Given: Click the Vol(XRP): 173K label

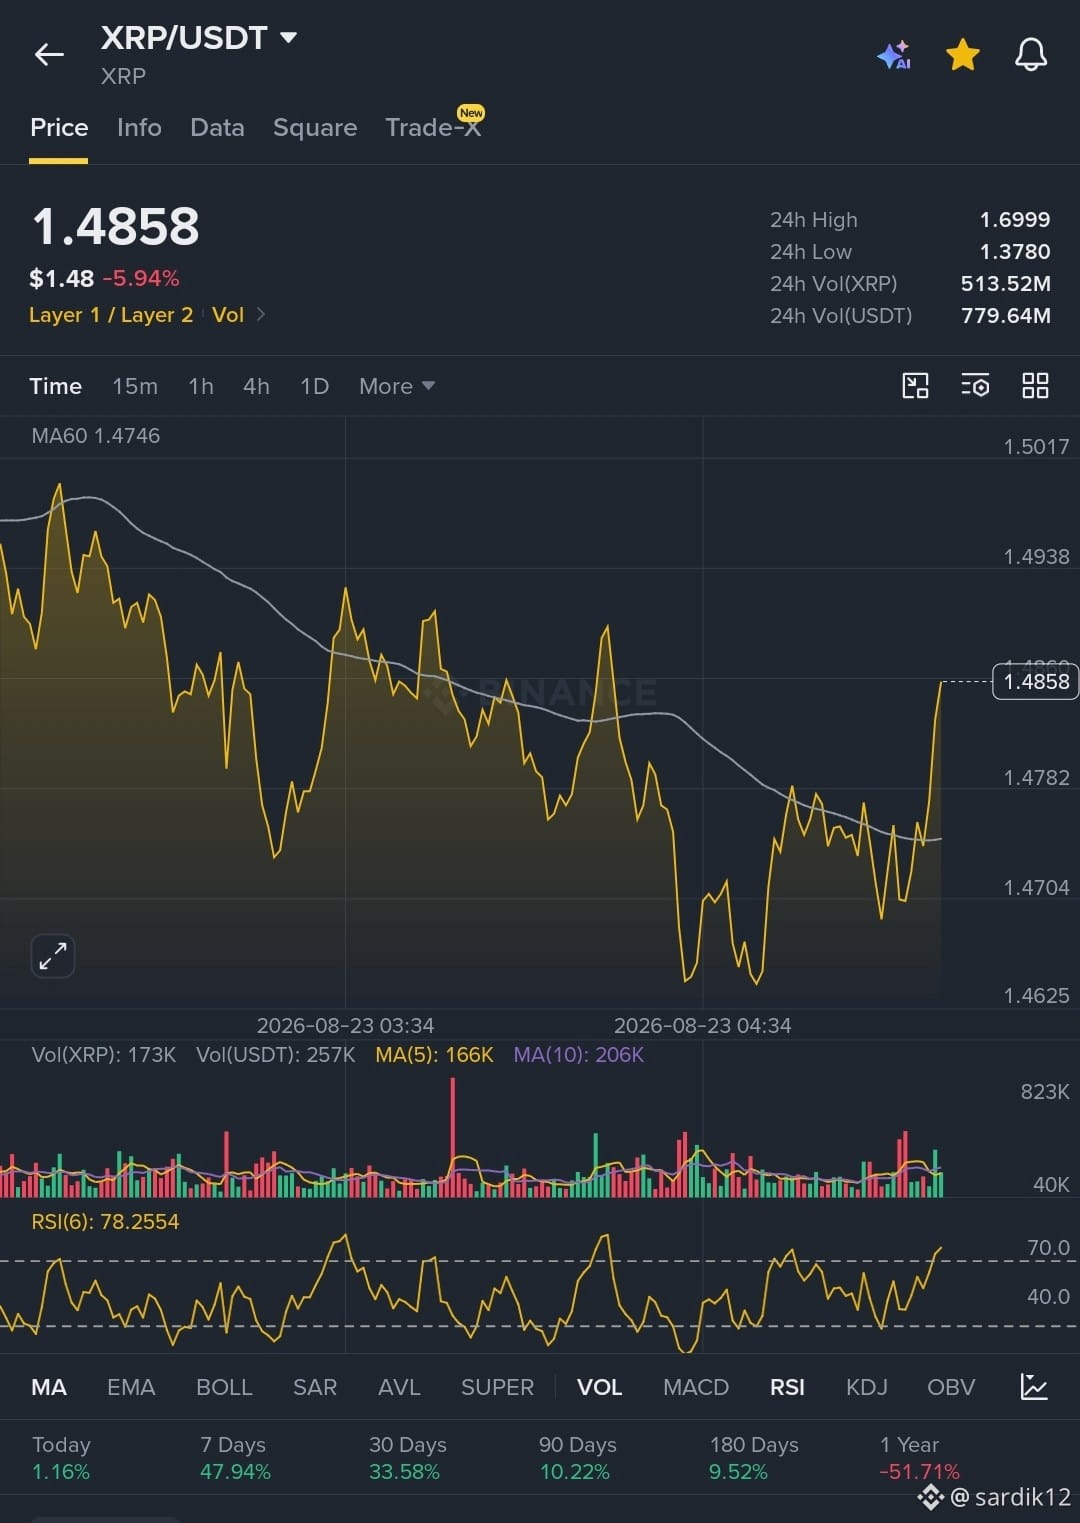Looking at the screenshot, I should click(x=104, y=1055).
